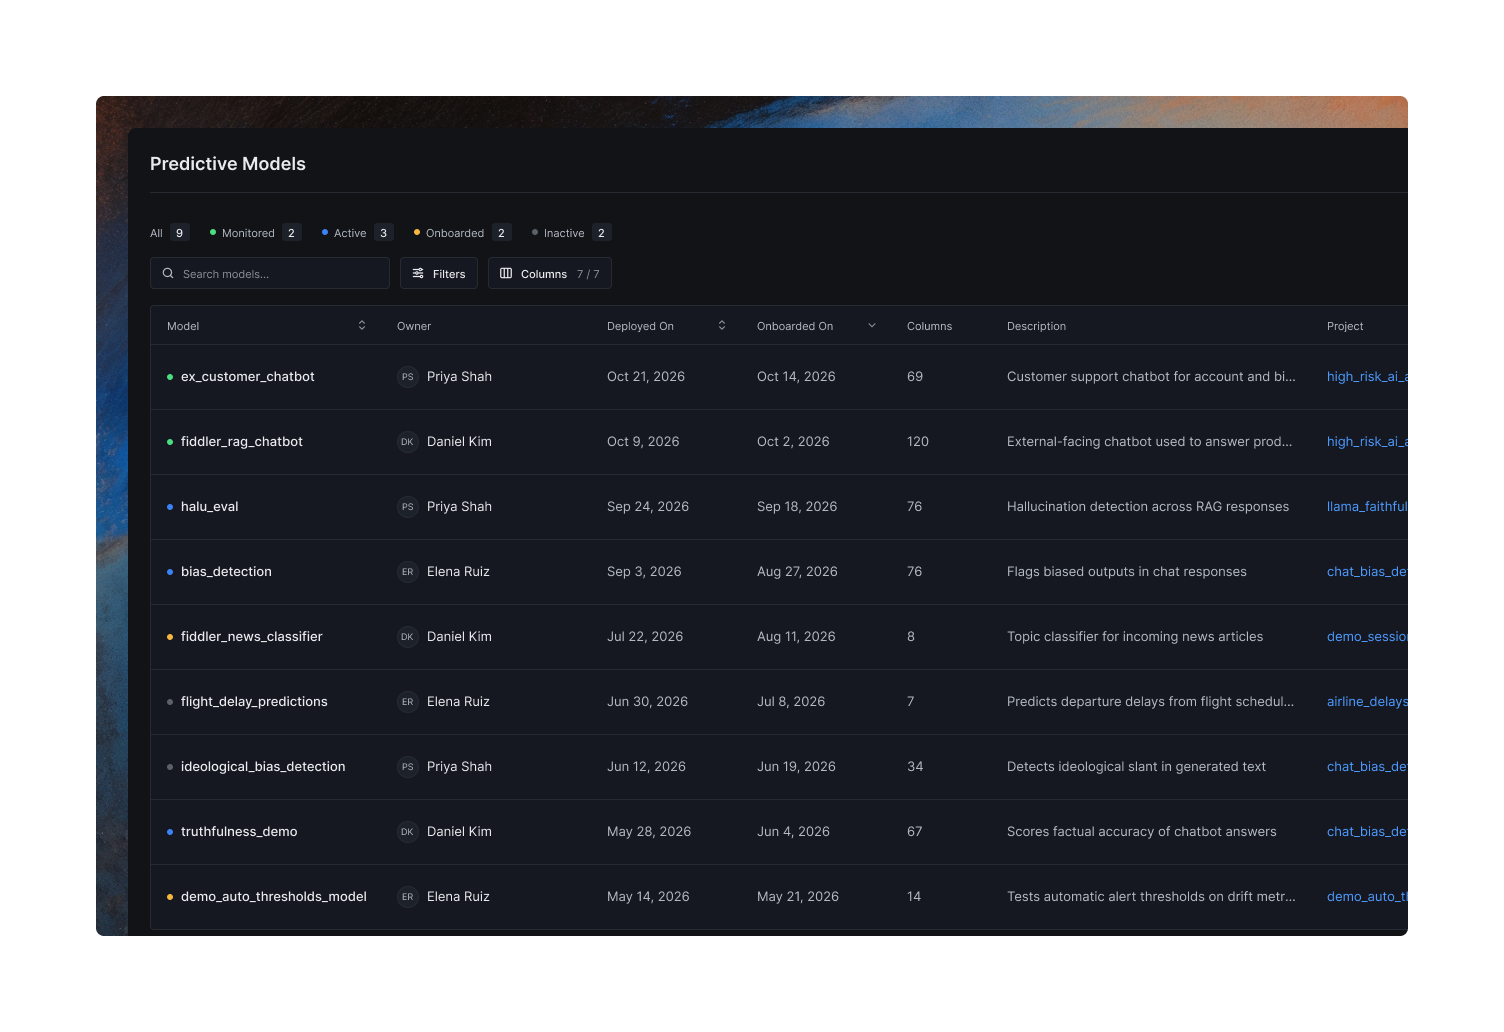Click the DK avatar in truthfulness_demo row
The height and width of the screenshot is (1032, 1504).
tap(407, 832)
